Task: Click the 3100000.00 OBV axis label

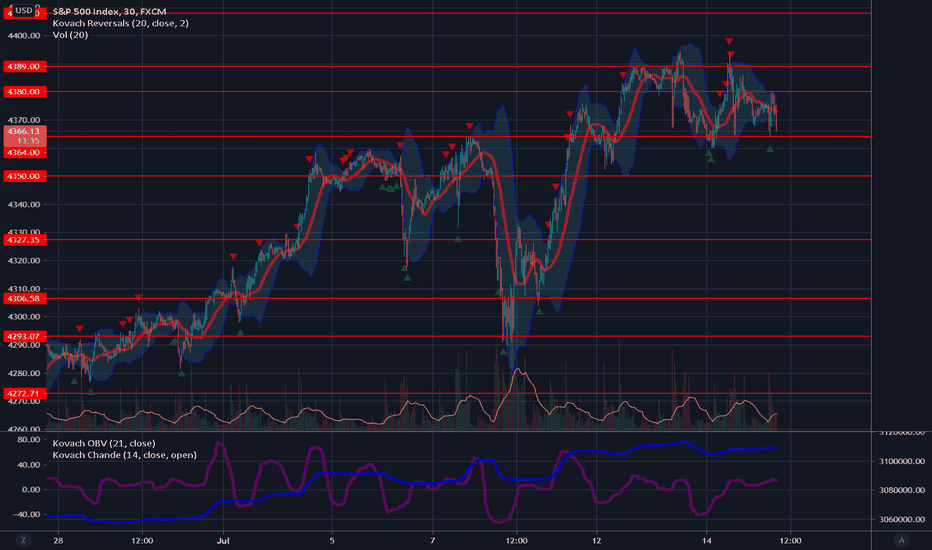Action: 902,461
